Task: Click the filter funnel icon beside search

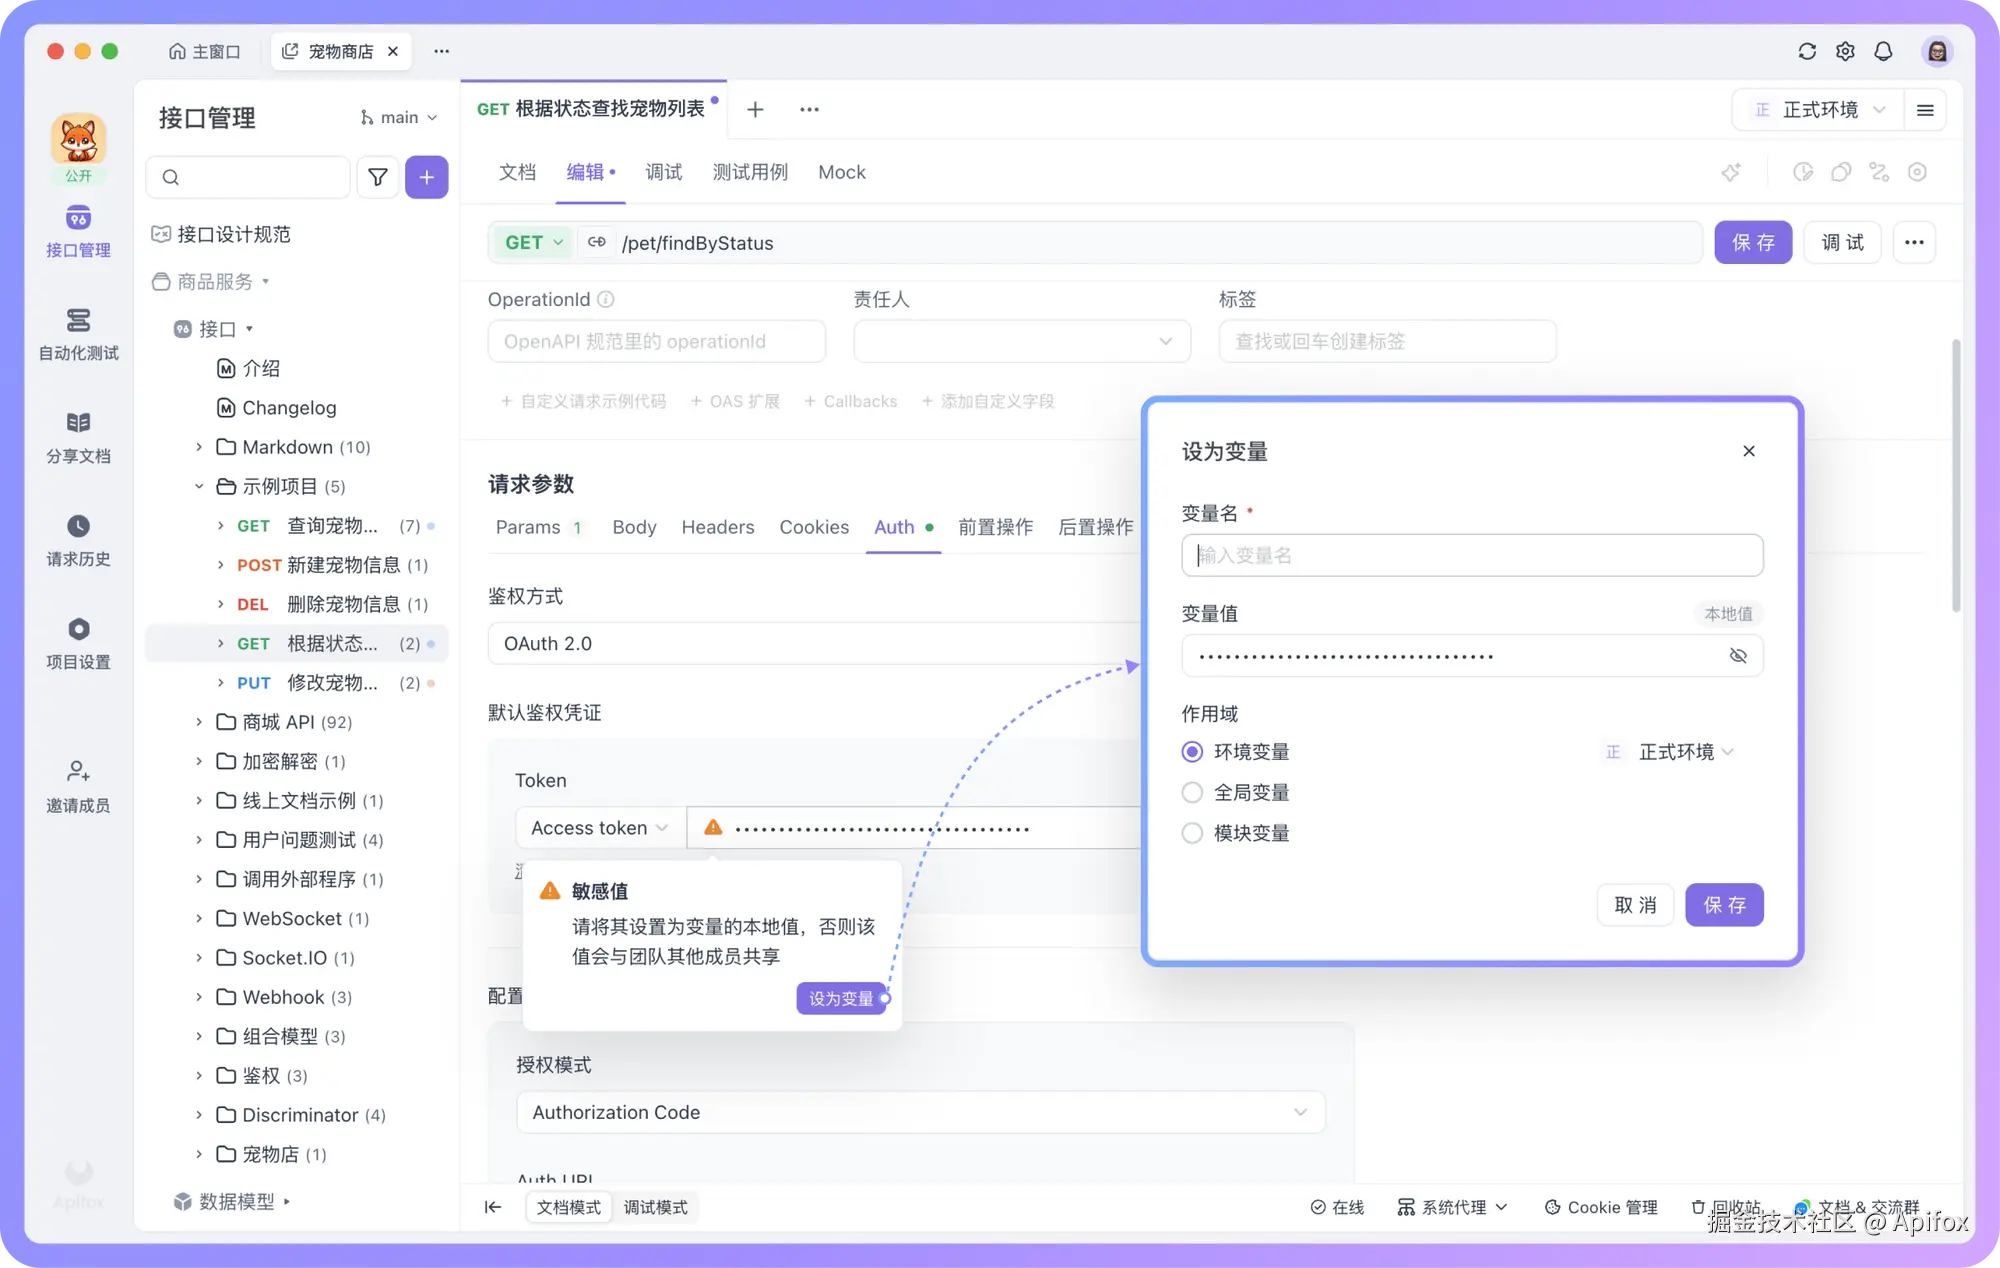Action: click(x=378, y=177)
